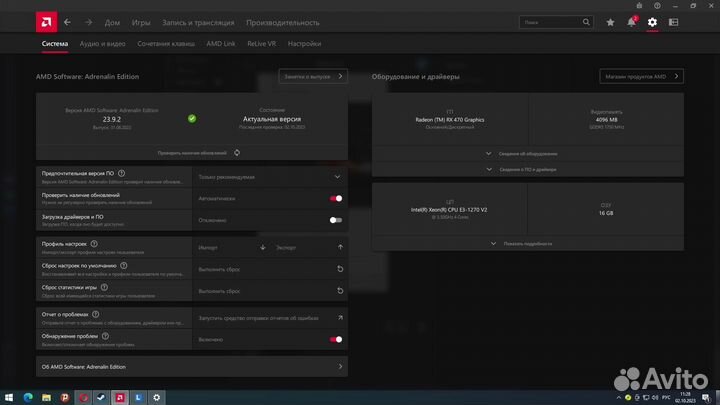Switch to AMD Link tab
Viewport: 720px width, 405px height.
tap(220, 44)
